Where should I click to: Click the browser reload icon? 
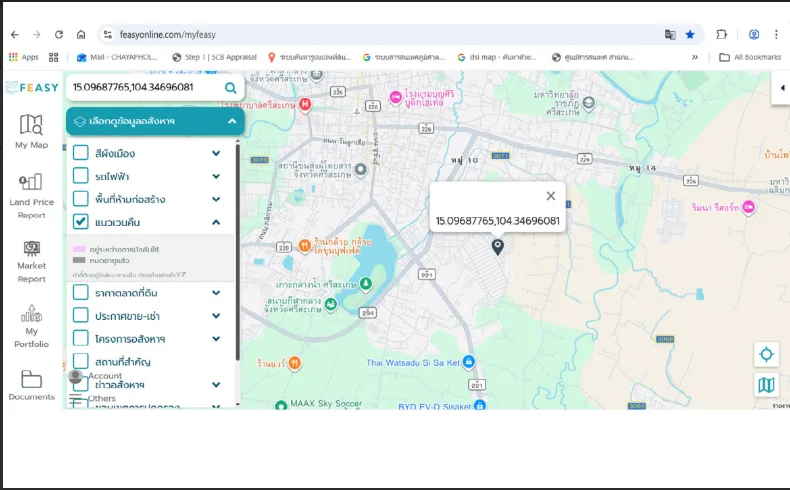59,35
